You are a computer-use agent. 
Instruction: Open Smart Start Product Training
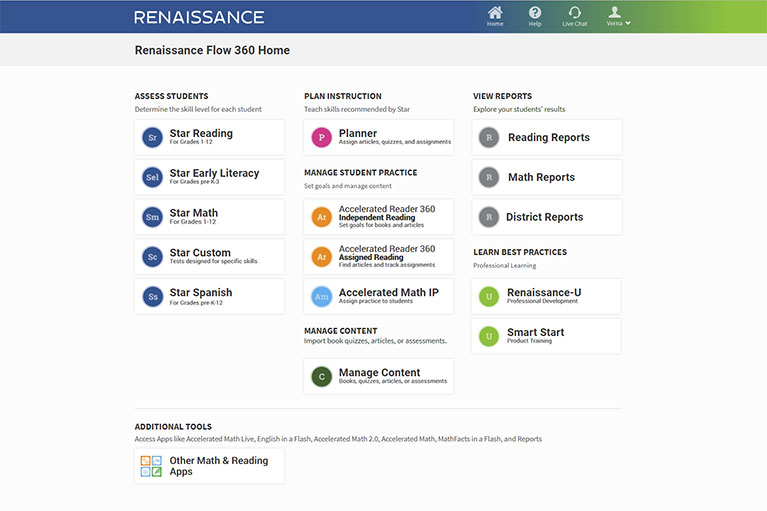(546, 336)
